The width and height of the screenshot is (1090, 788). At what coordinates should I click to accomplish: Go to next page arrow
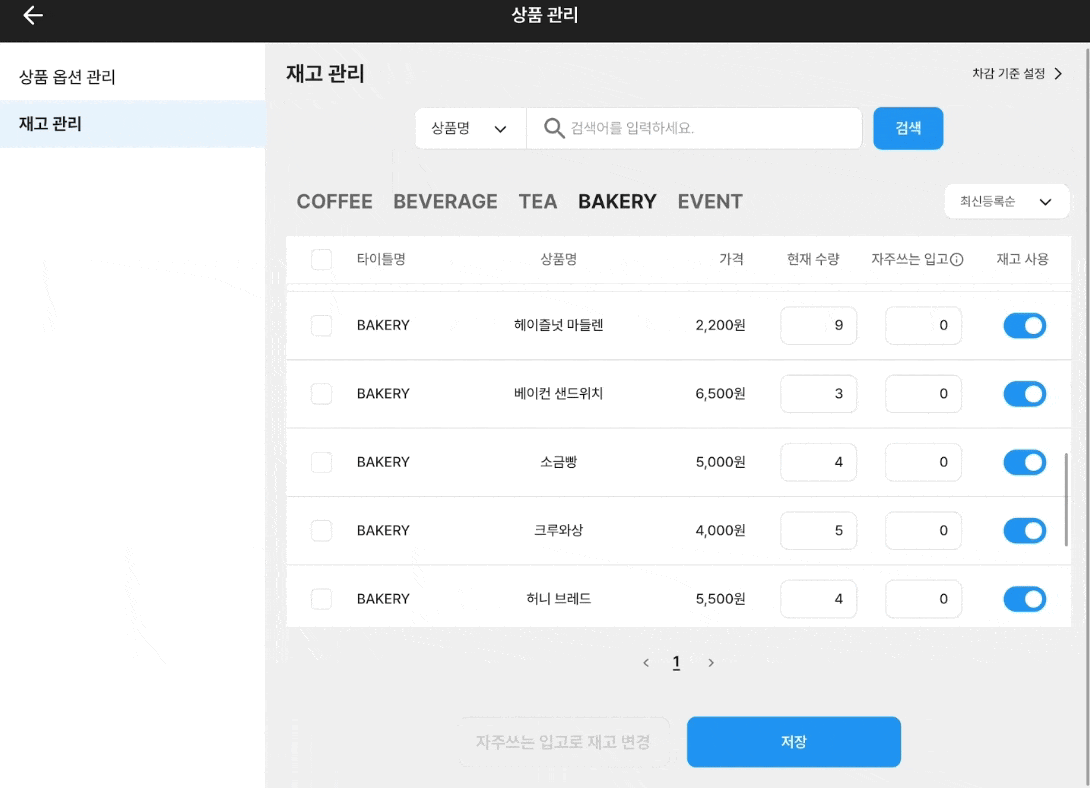tap(711, 663)
